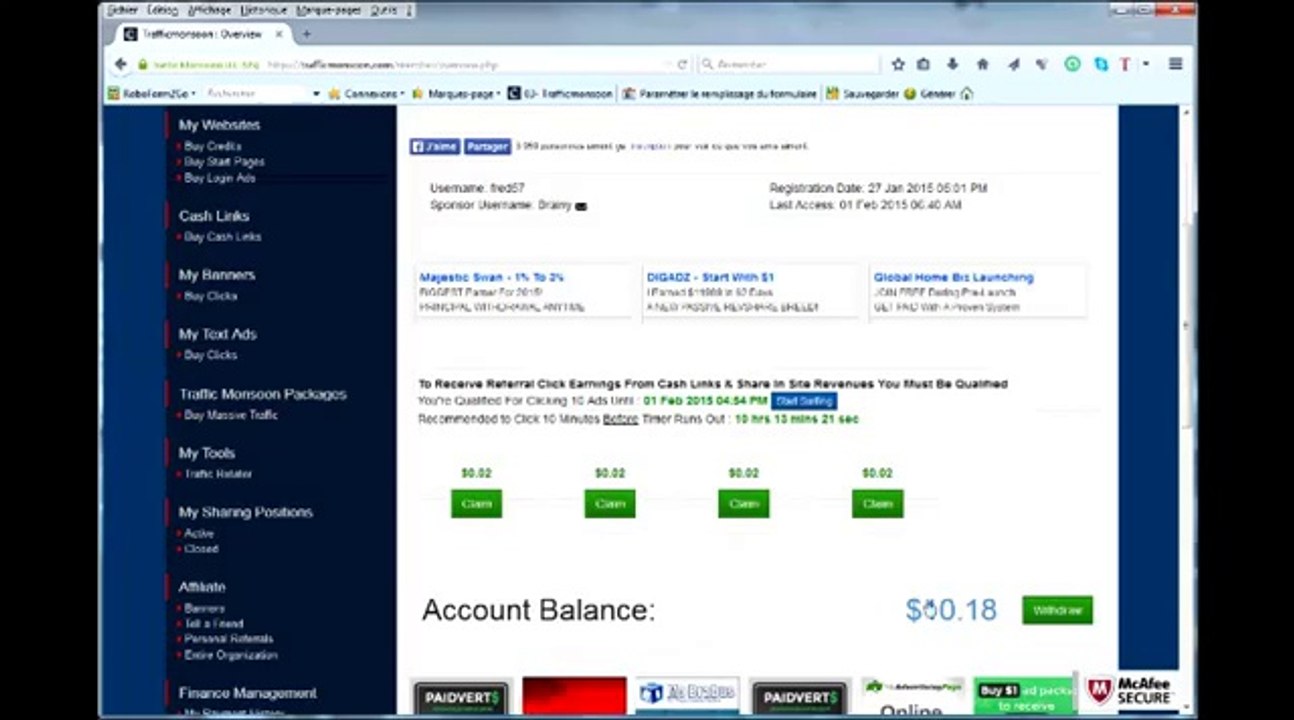The width and height of the screenshot is (1294, 720).
Task: Click the green circular extension icon
Action: point(1072,64)
